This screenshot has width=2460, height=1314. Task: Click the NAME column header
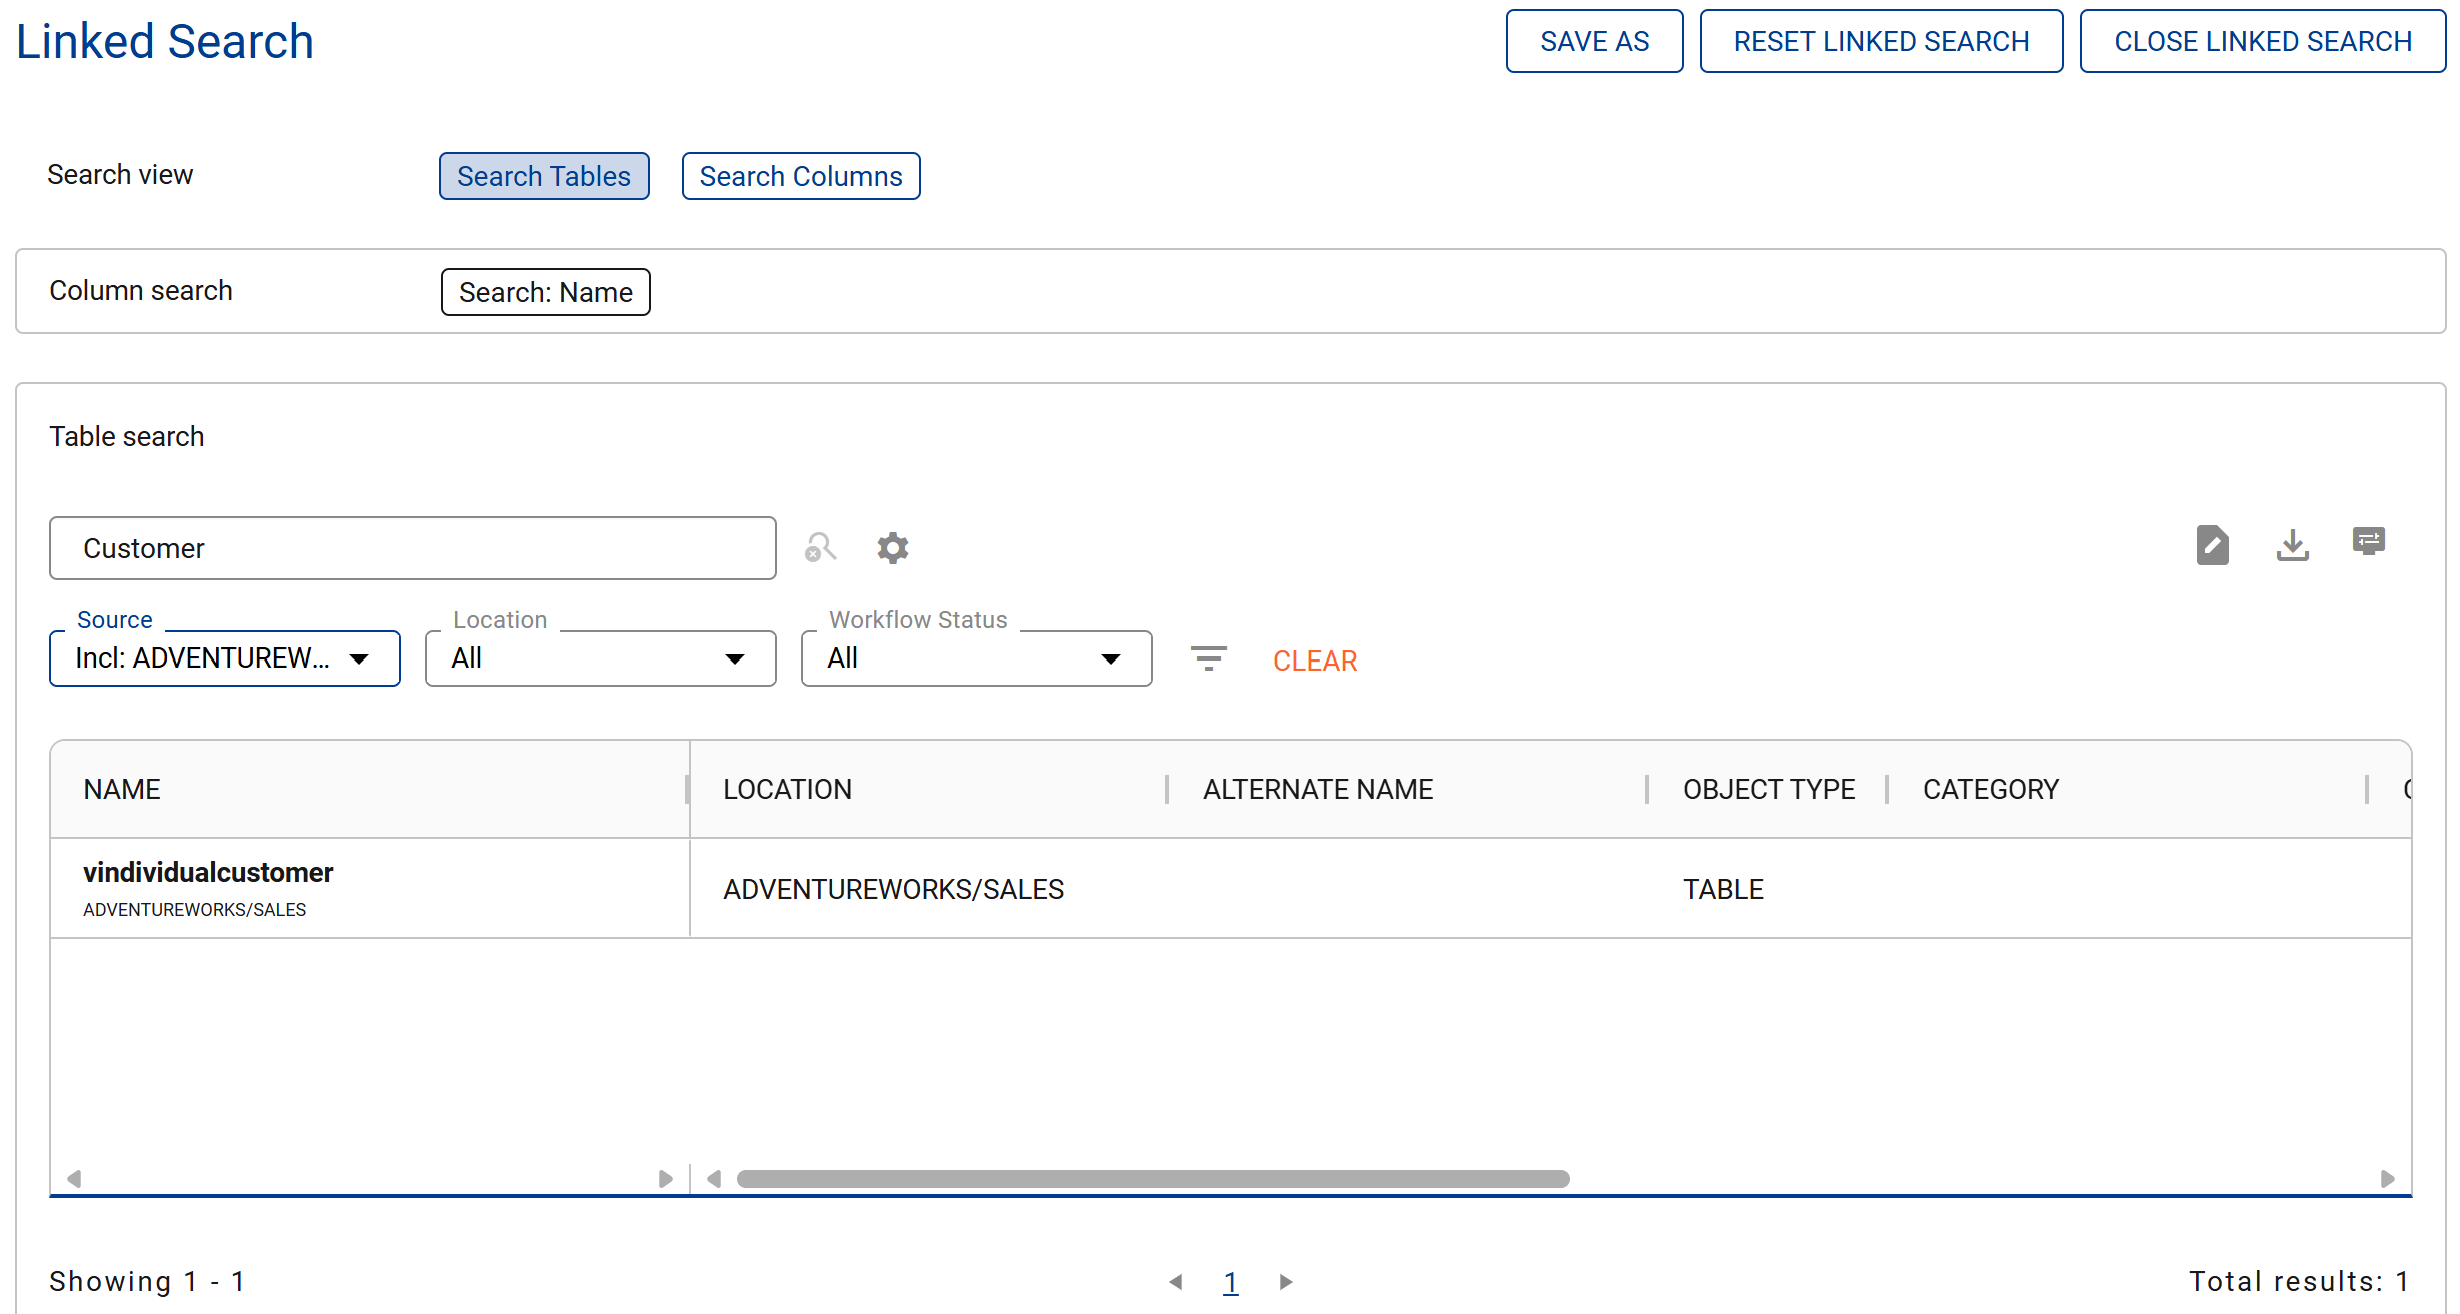pos(122,790)
